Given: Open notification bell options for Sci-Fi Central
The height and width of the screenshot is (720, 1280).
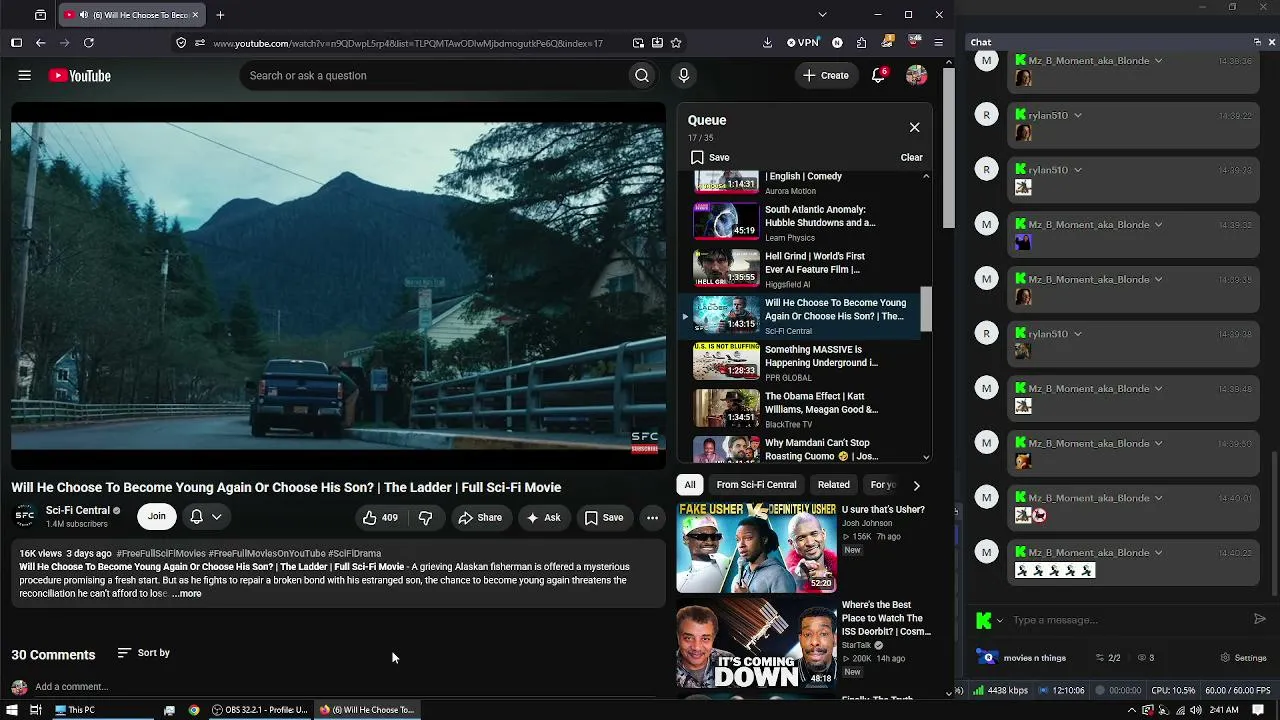Looking at the screenshot, I should pyautogui.click(x=206, y=517).
